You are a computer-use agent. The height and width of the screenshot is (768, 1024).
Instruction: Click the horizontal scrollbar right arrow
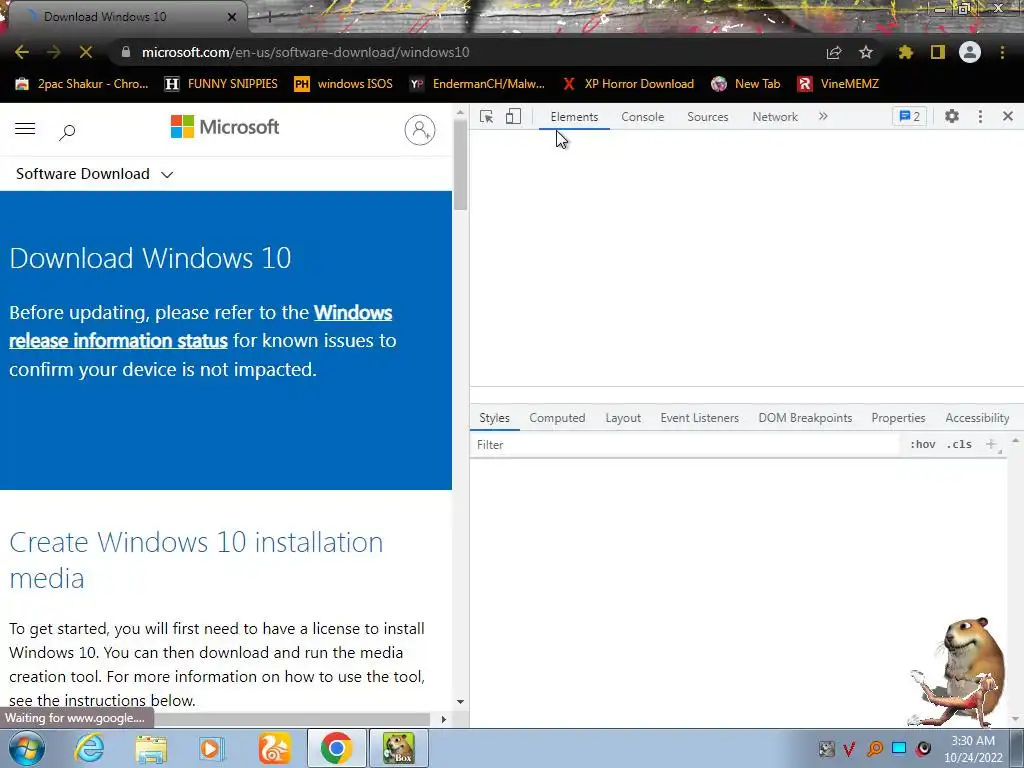click(x=444, y=720)
